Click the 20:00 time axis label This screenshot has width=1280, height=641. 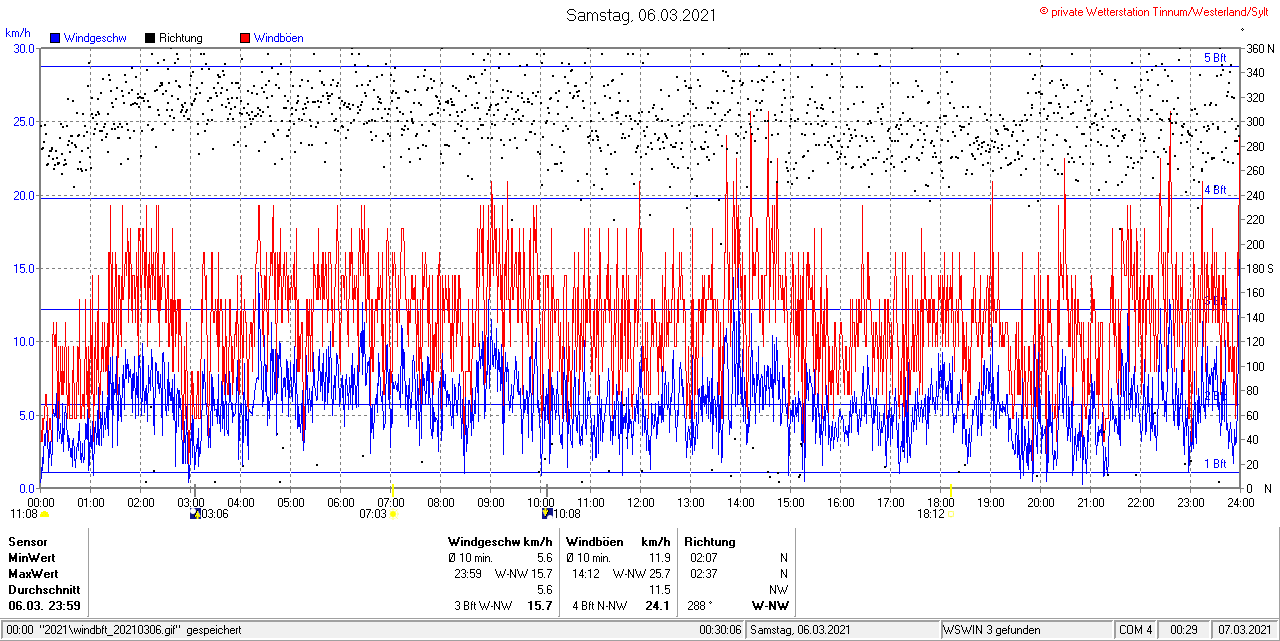(x=1041, y=502)
